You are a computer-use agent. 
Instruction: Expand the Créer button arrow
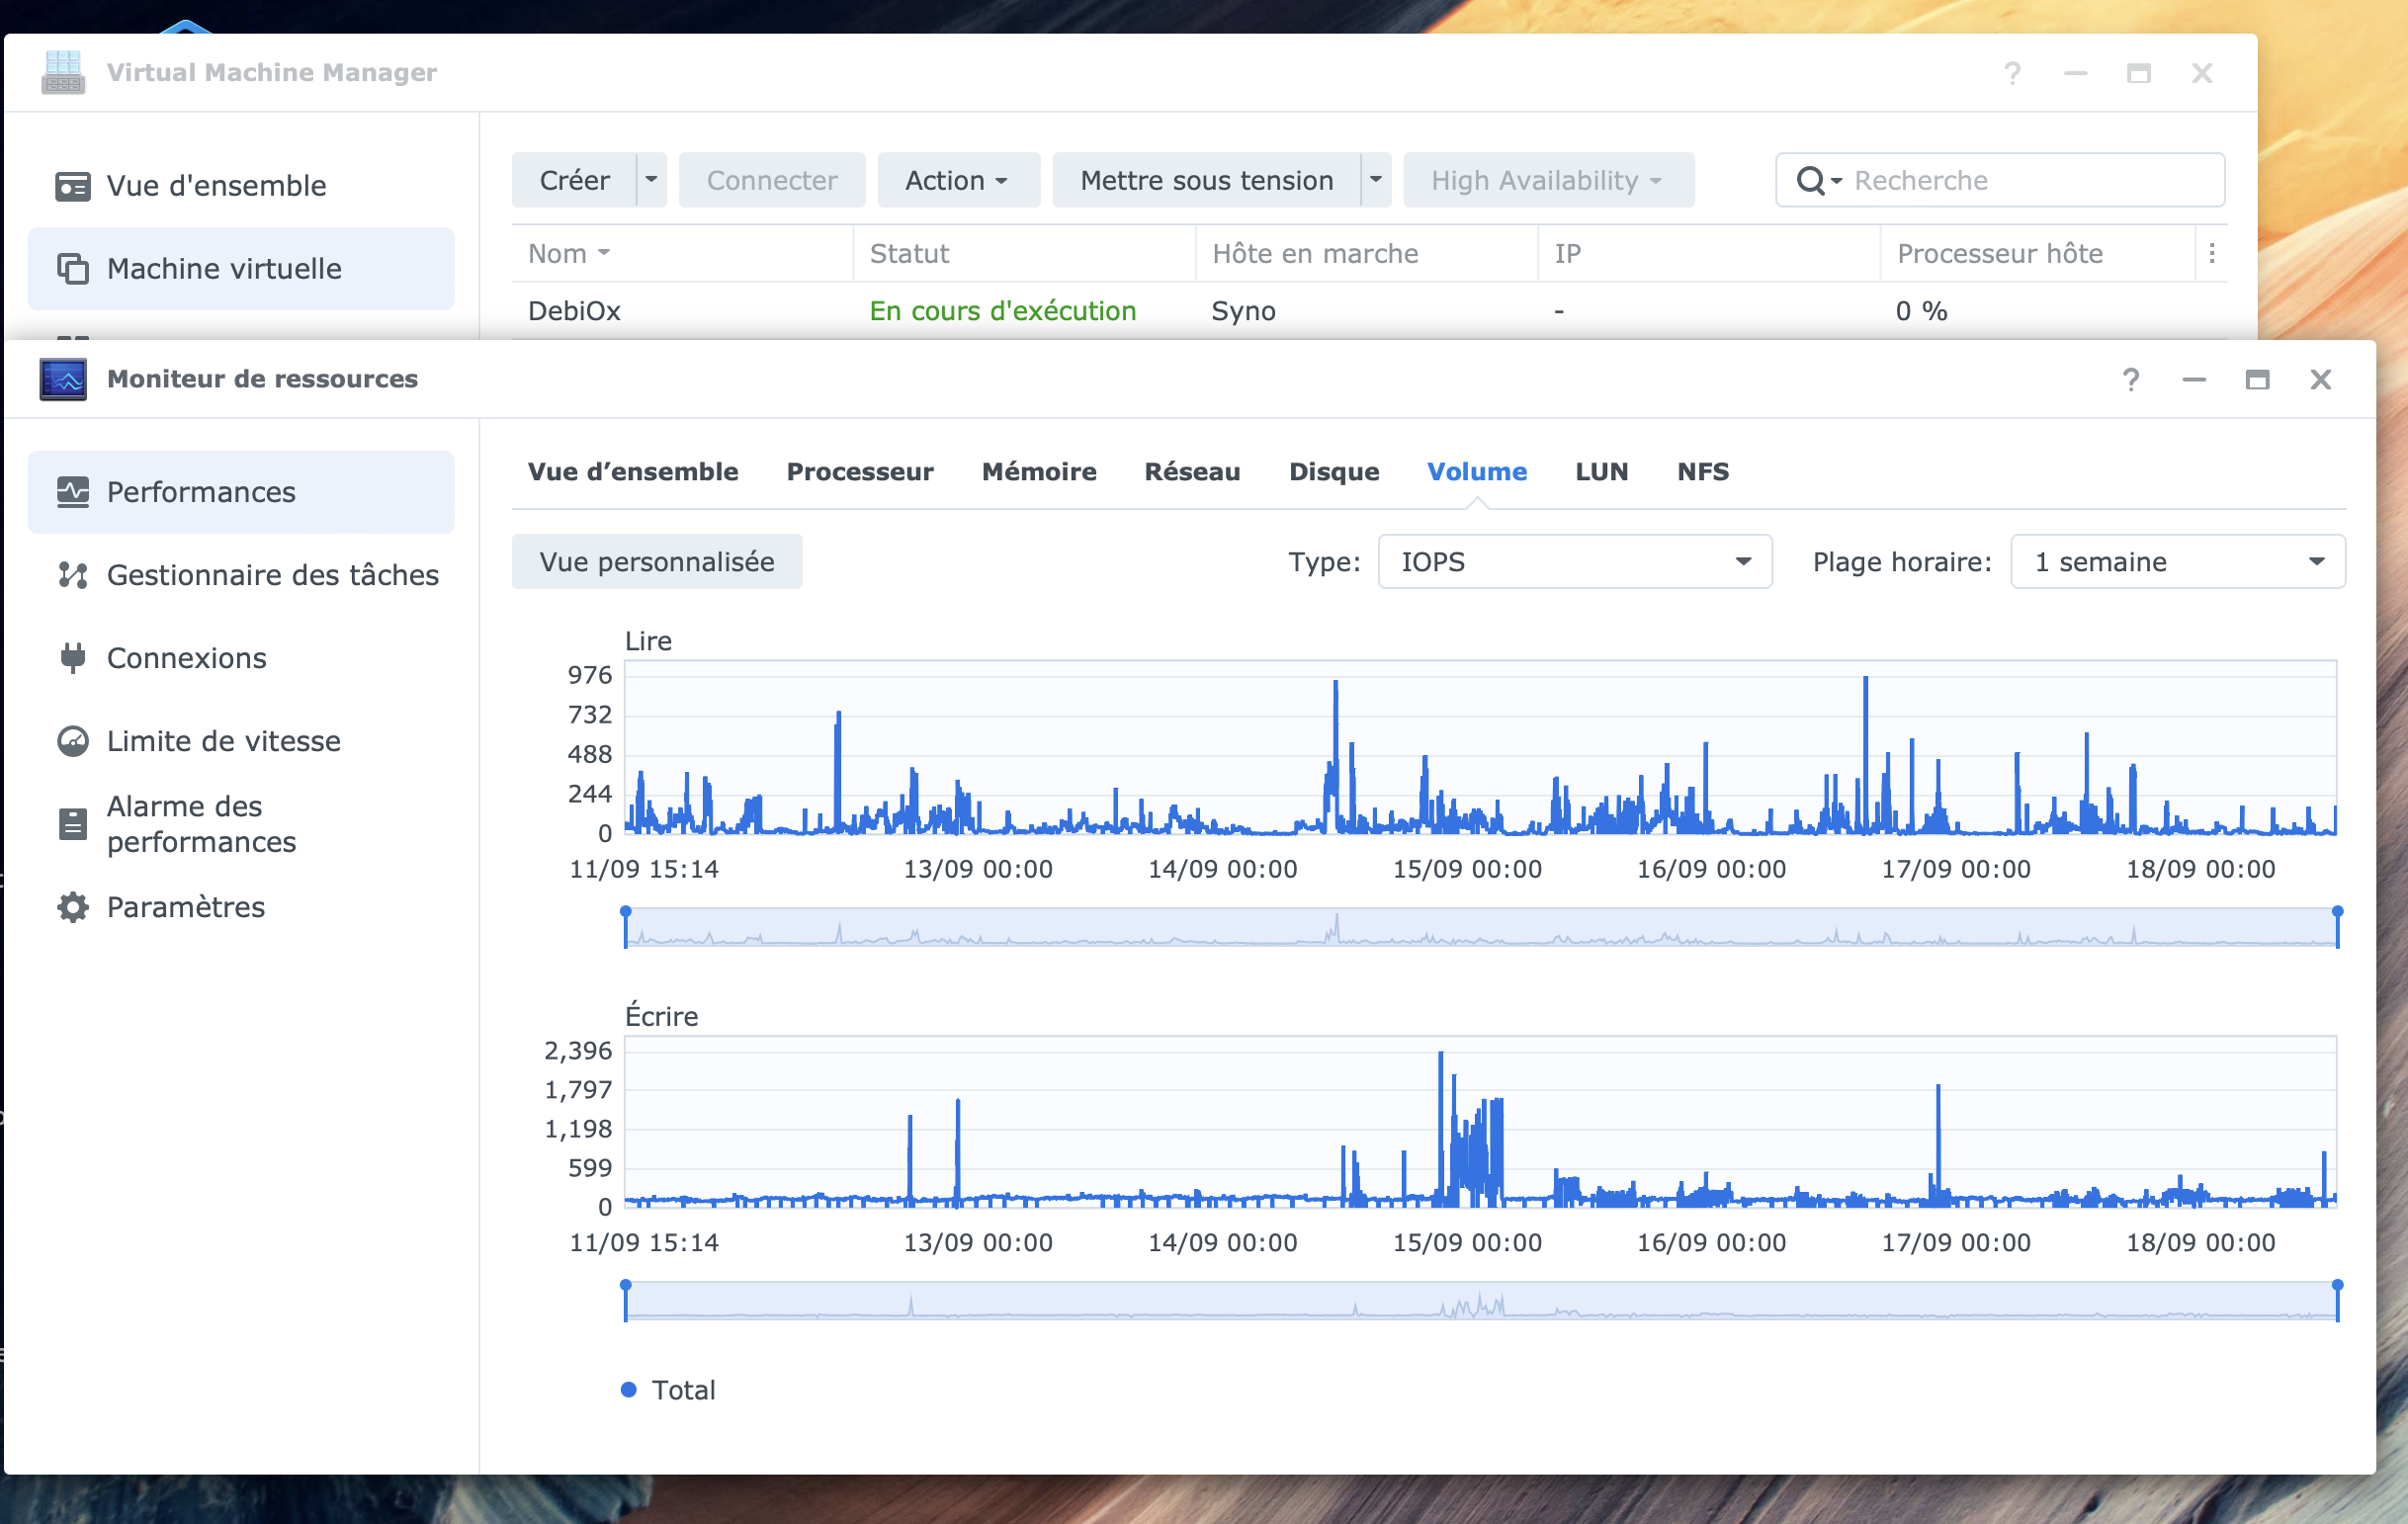tap(651, 180)
